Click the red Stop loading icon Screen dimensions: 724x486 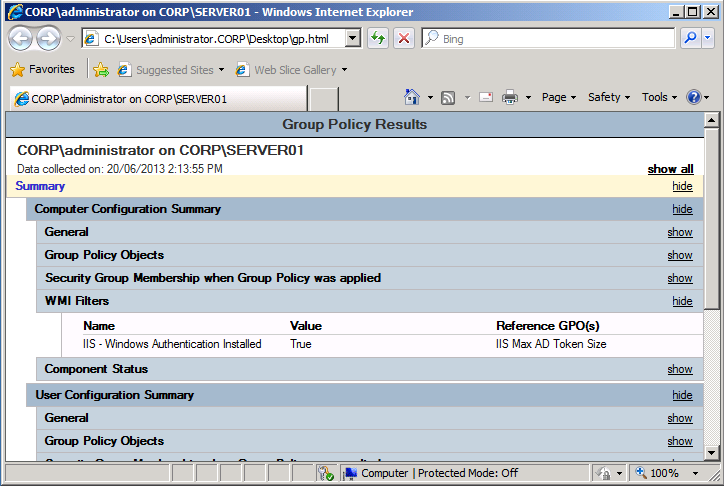pos(404,38)
